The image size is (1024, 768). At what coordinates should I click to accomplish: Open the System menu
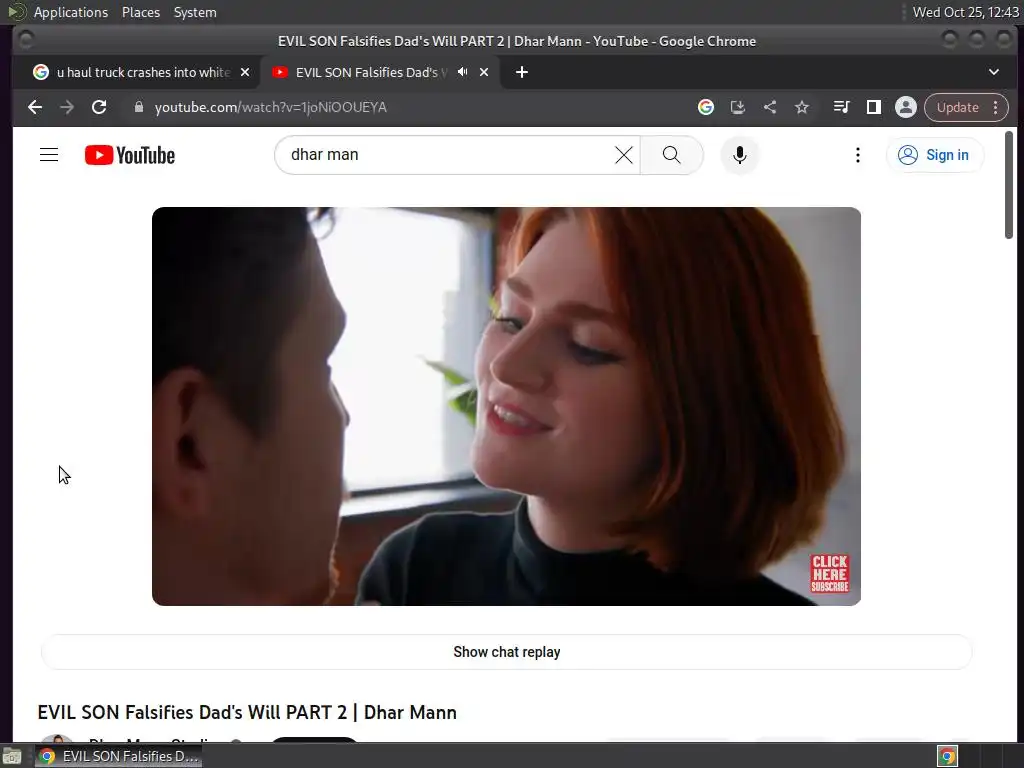tap(195, 12)
